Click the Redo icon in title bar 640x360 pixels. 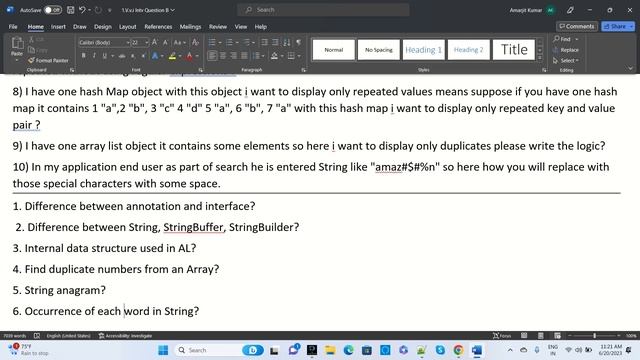pos(98,10)
